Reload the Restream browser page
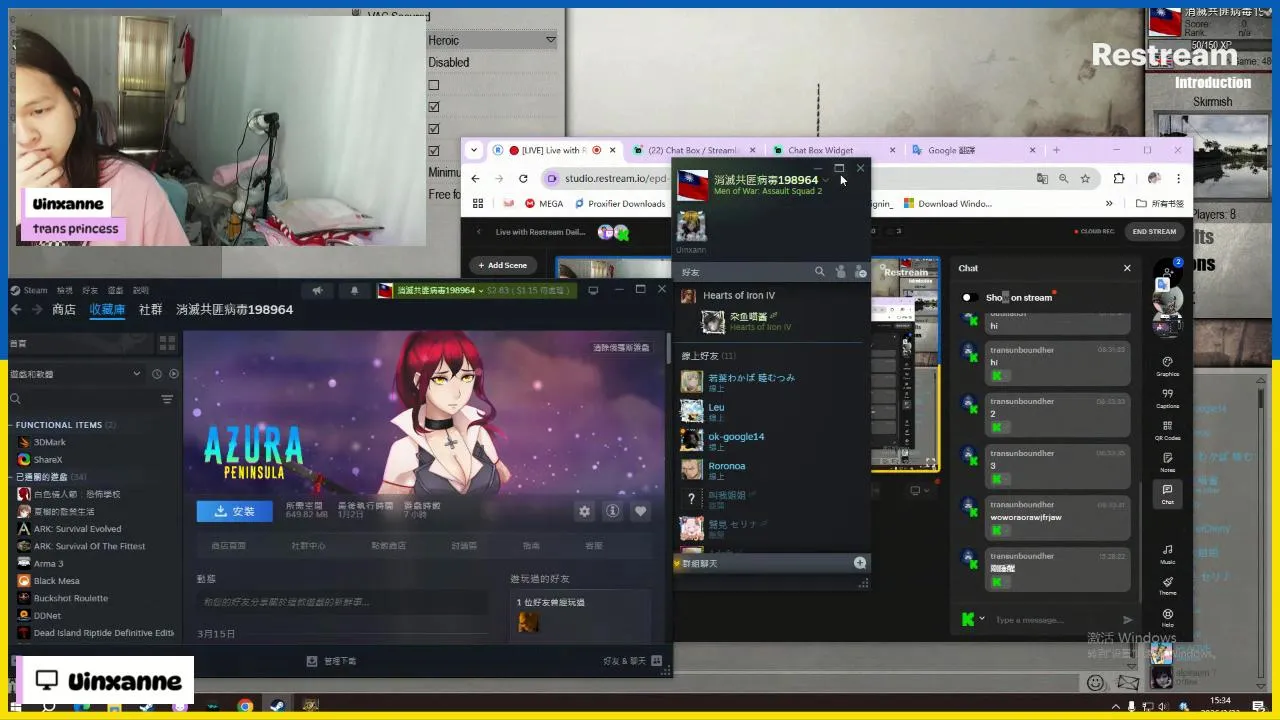The image size is (1280, 720). [x=522, y=178]
